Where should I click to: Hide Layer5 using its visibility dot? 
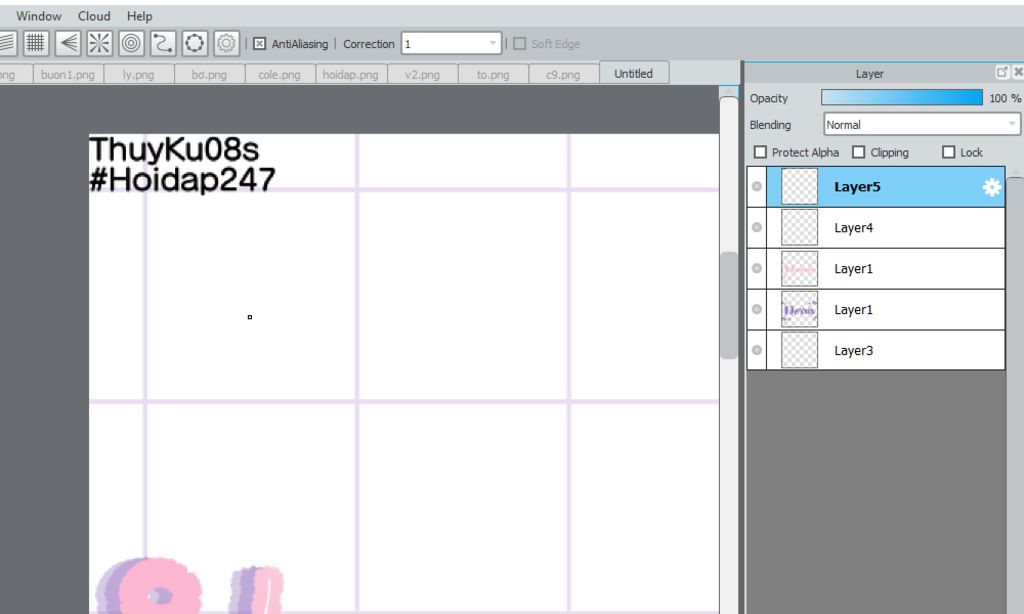tap(757, 187)
